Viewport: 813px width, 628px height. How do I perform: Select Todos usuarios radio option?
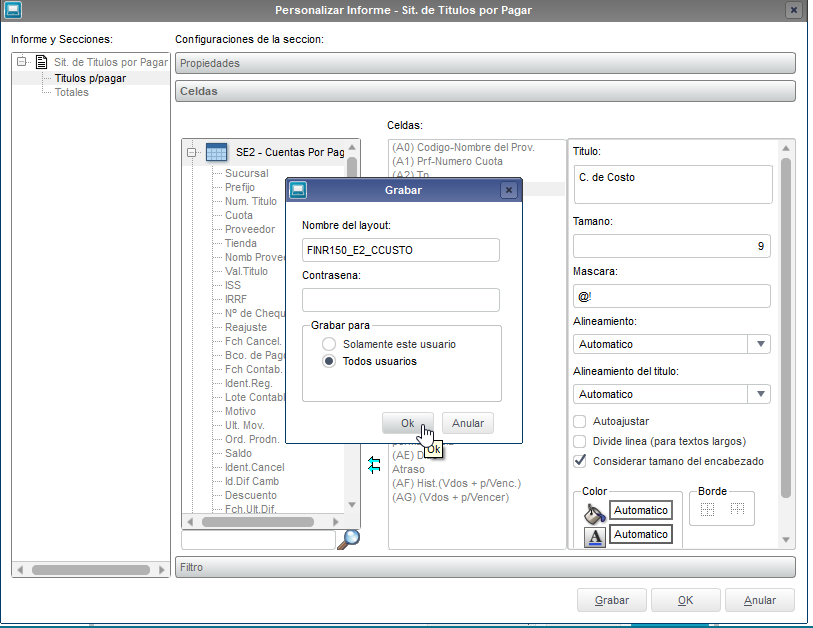point(329,361)
